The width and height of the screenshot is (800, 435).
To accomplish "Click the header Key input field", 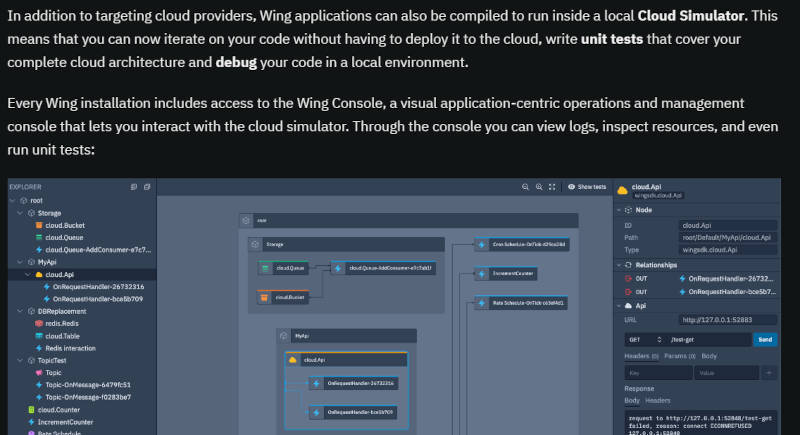I will coord(658,373).
